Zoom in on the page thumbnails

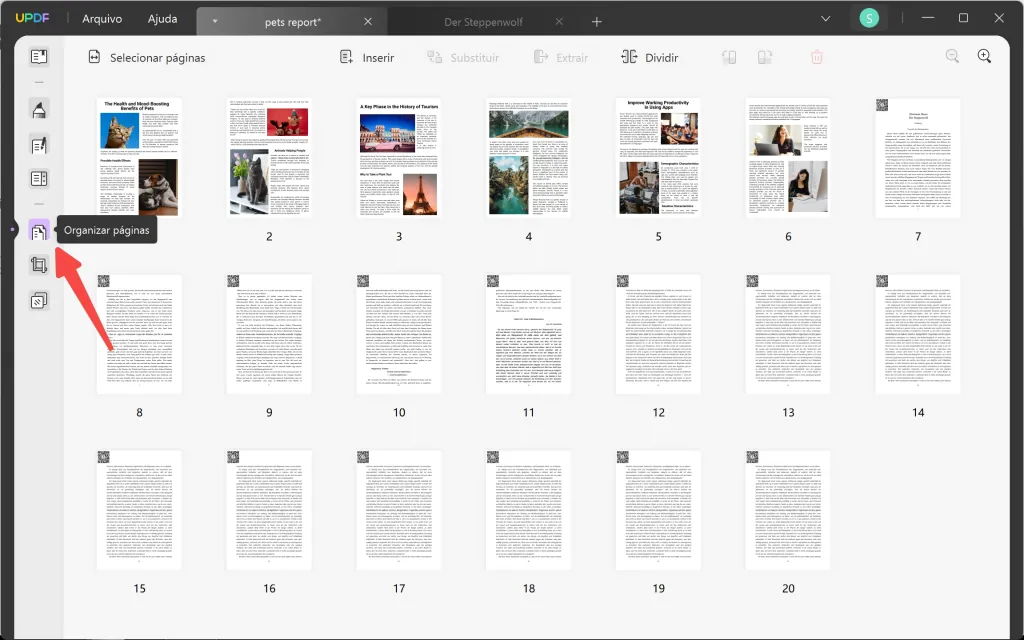pos(984,57)
